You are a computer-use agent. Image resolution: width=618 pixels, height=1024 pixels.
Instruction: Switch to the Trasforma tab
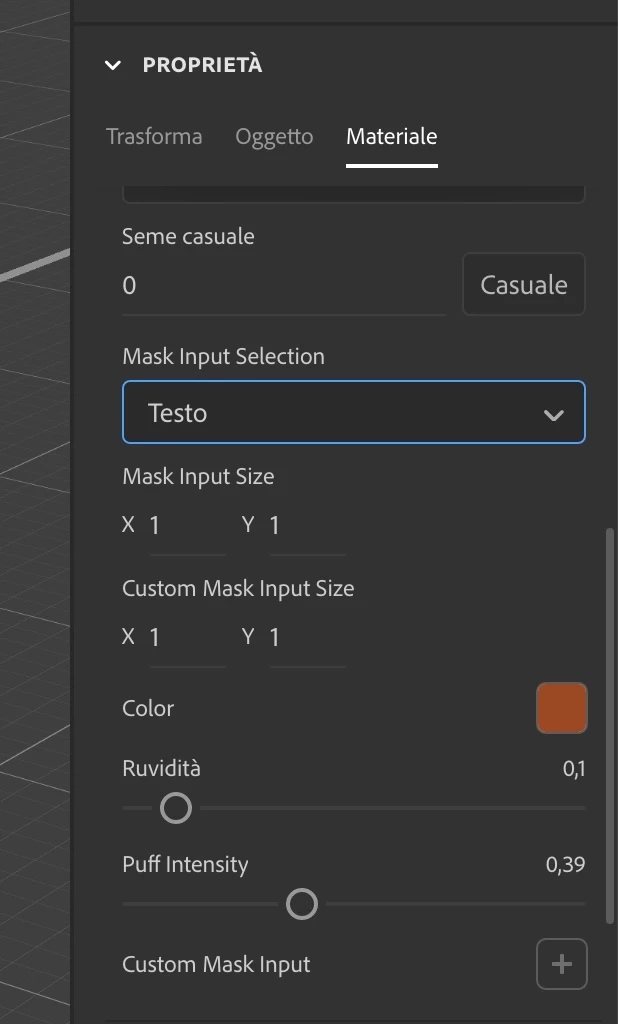point(154,136)
